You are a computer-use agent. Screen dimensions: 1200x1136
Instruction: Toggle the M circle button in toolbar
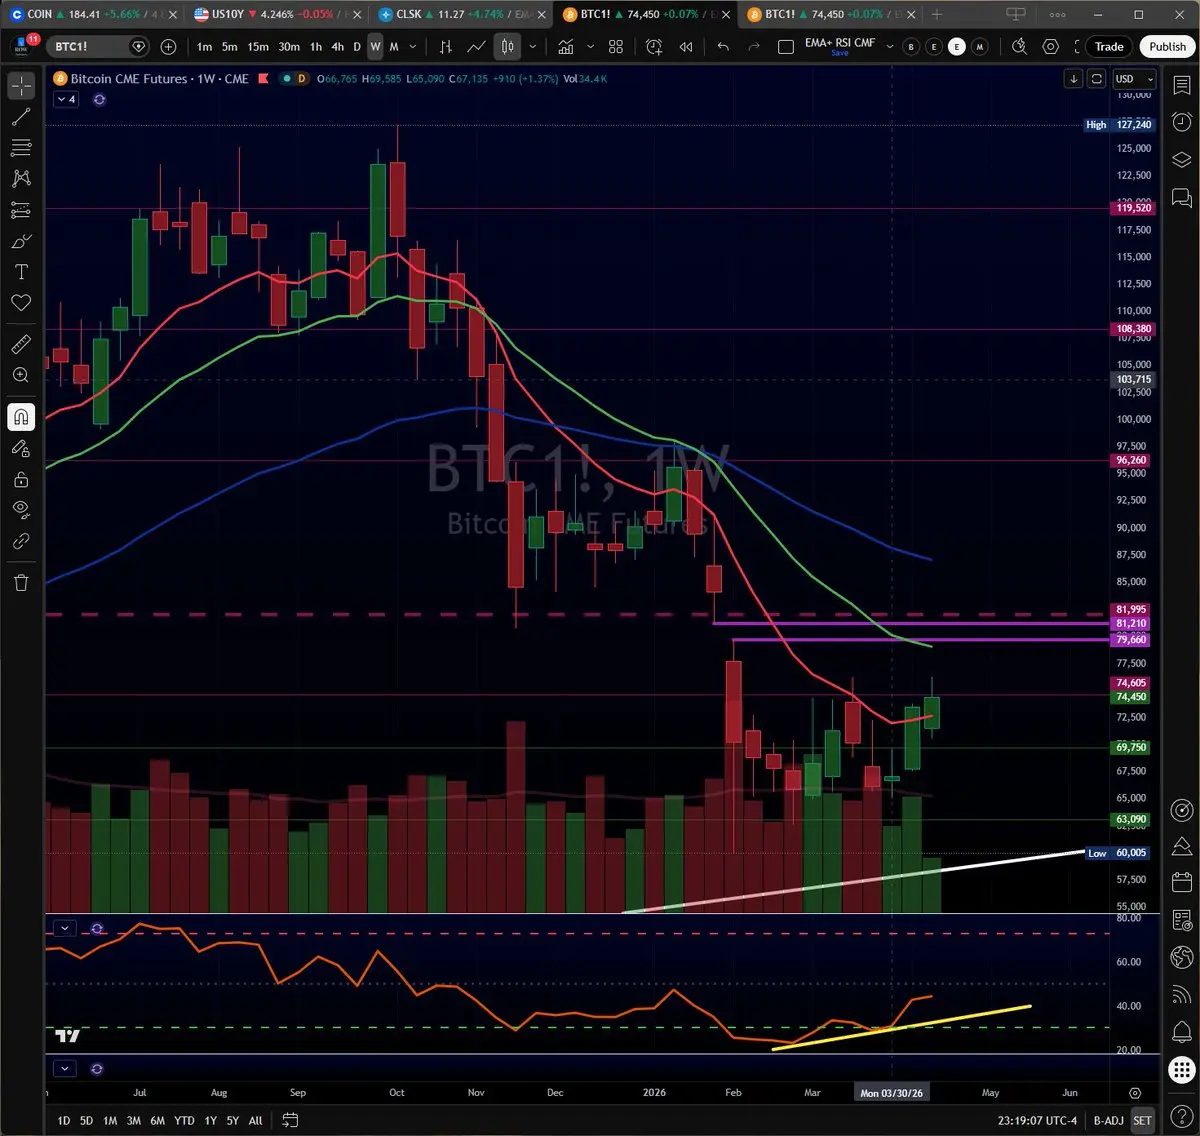click(x=980, y=47)
